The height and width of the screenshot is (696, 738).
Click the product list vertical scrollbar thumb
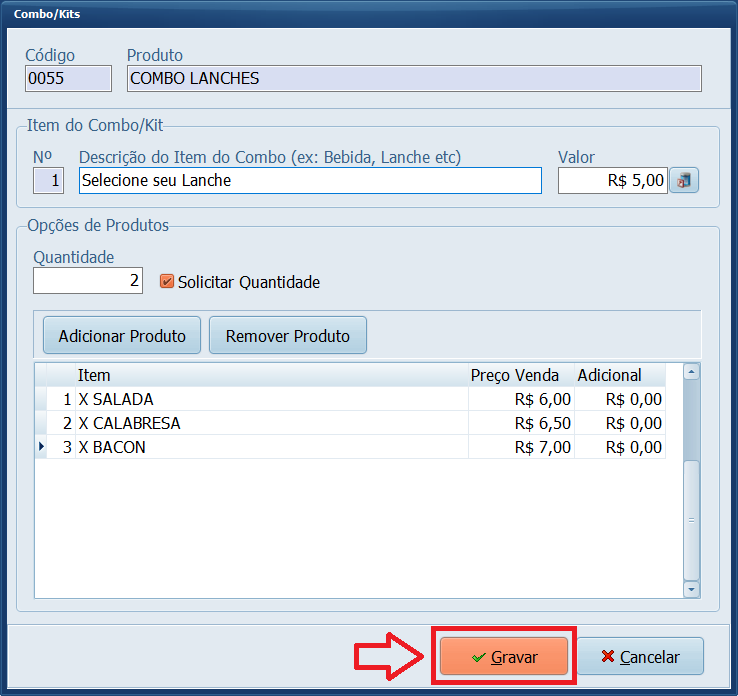pyautogui.click(x=691, y=520)
